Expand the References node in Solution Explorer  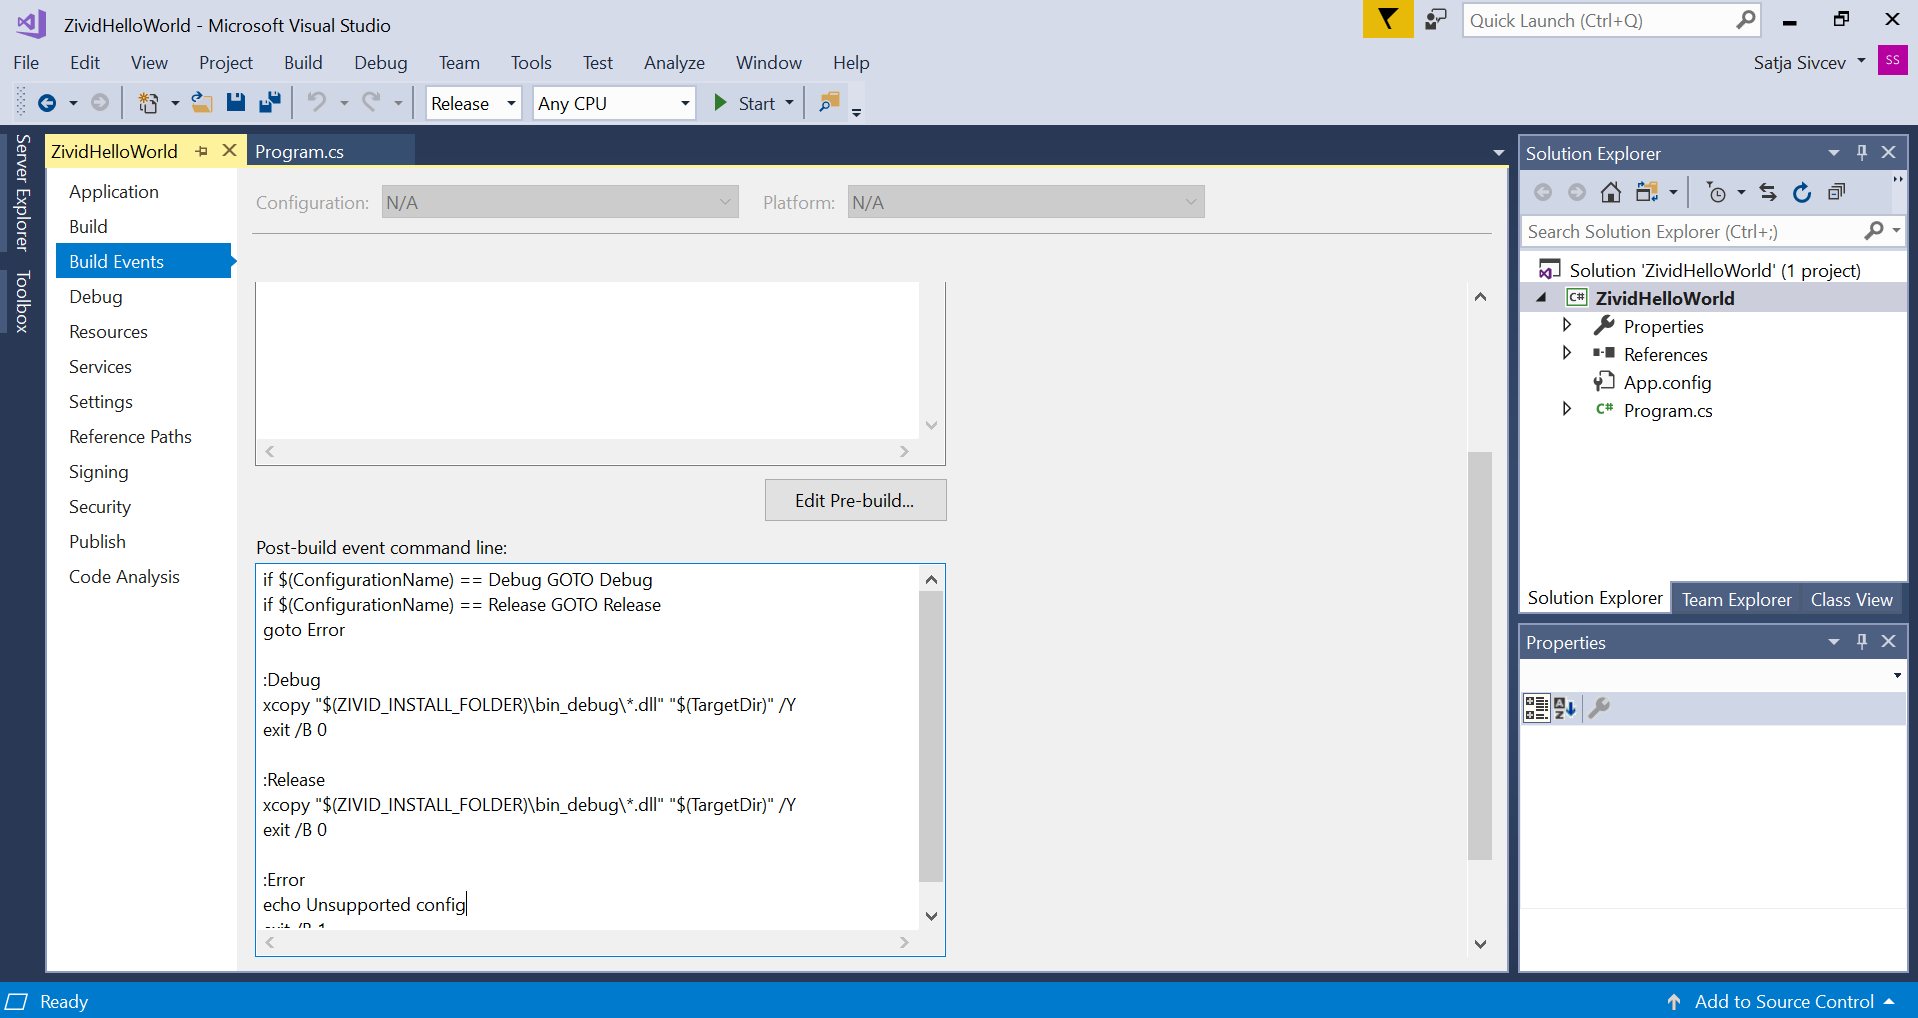1567,353
